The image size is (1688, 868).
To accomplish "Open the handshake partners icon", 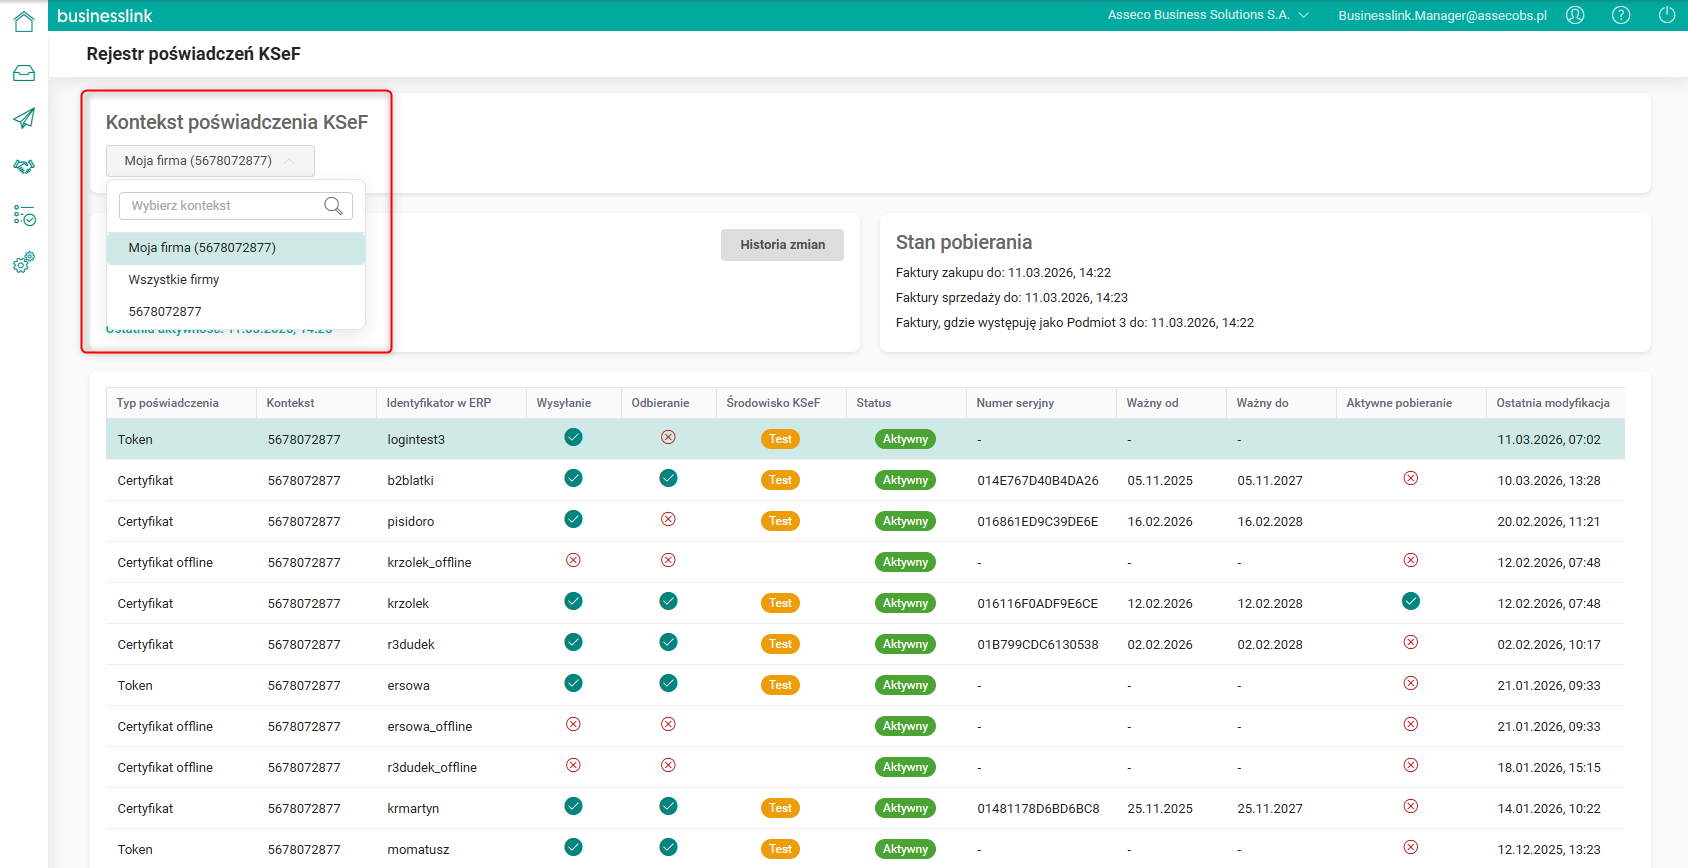I will pos(24,166).
